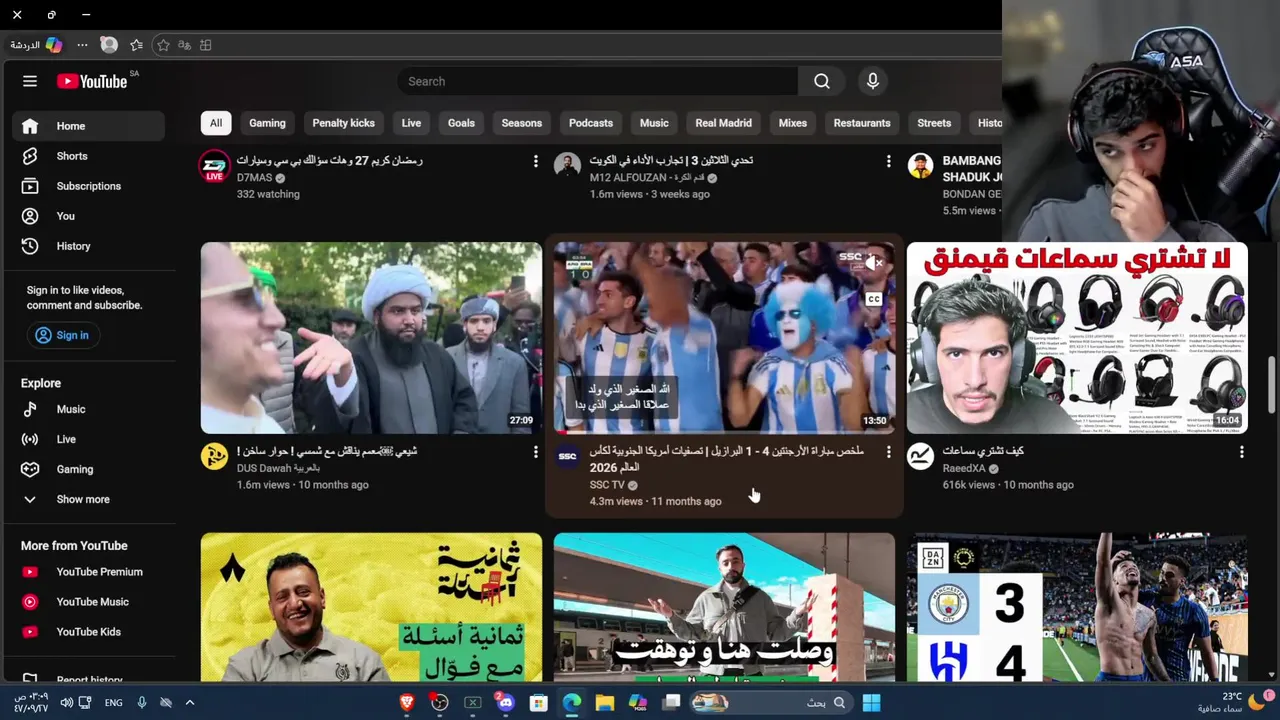The height and width of the screenshot is (720, 1280).
Task: Open the D7MAS channel name link
Action: click(x=254, y=178)
